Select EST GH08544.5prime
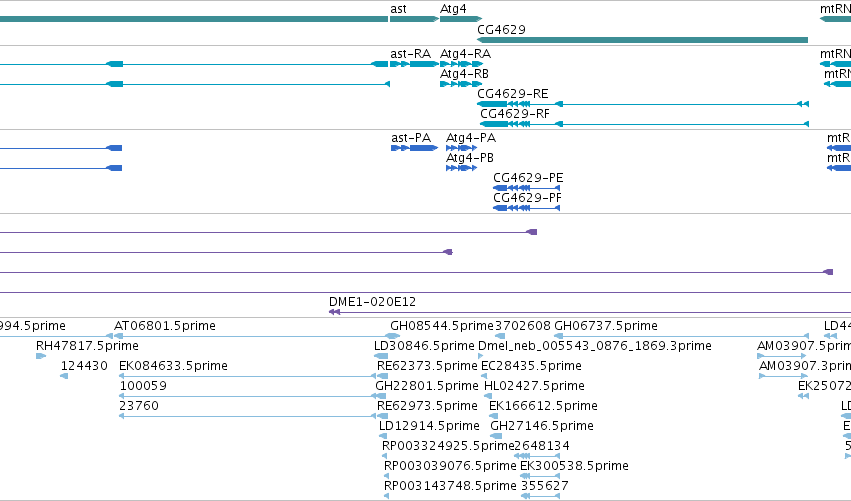Screen dimensions: 851x501 (442, 326)
